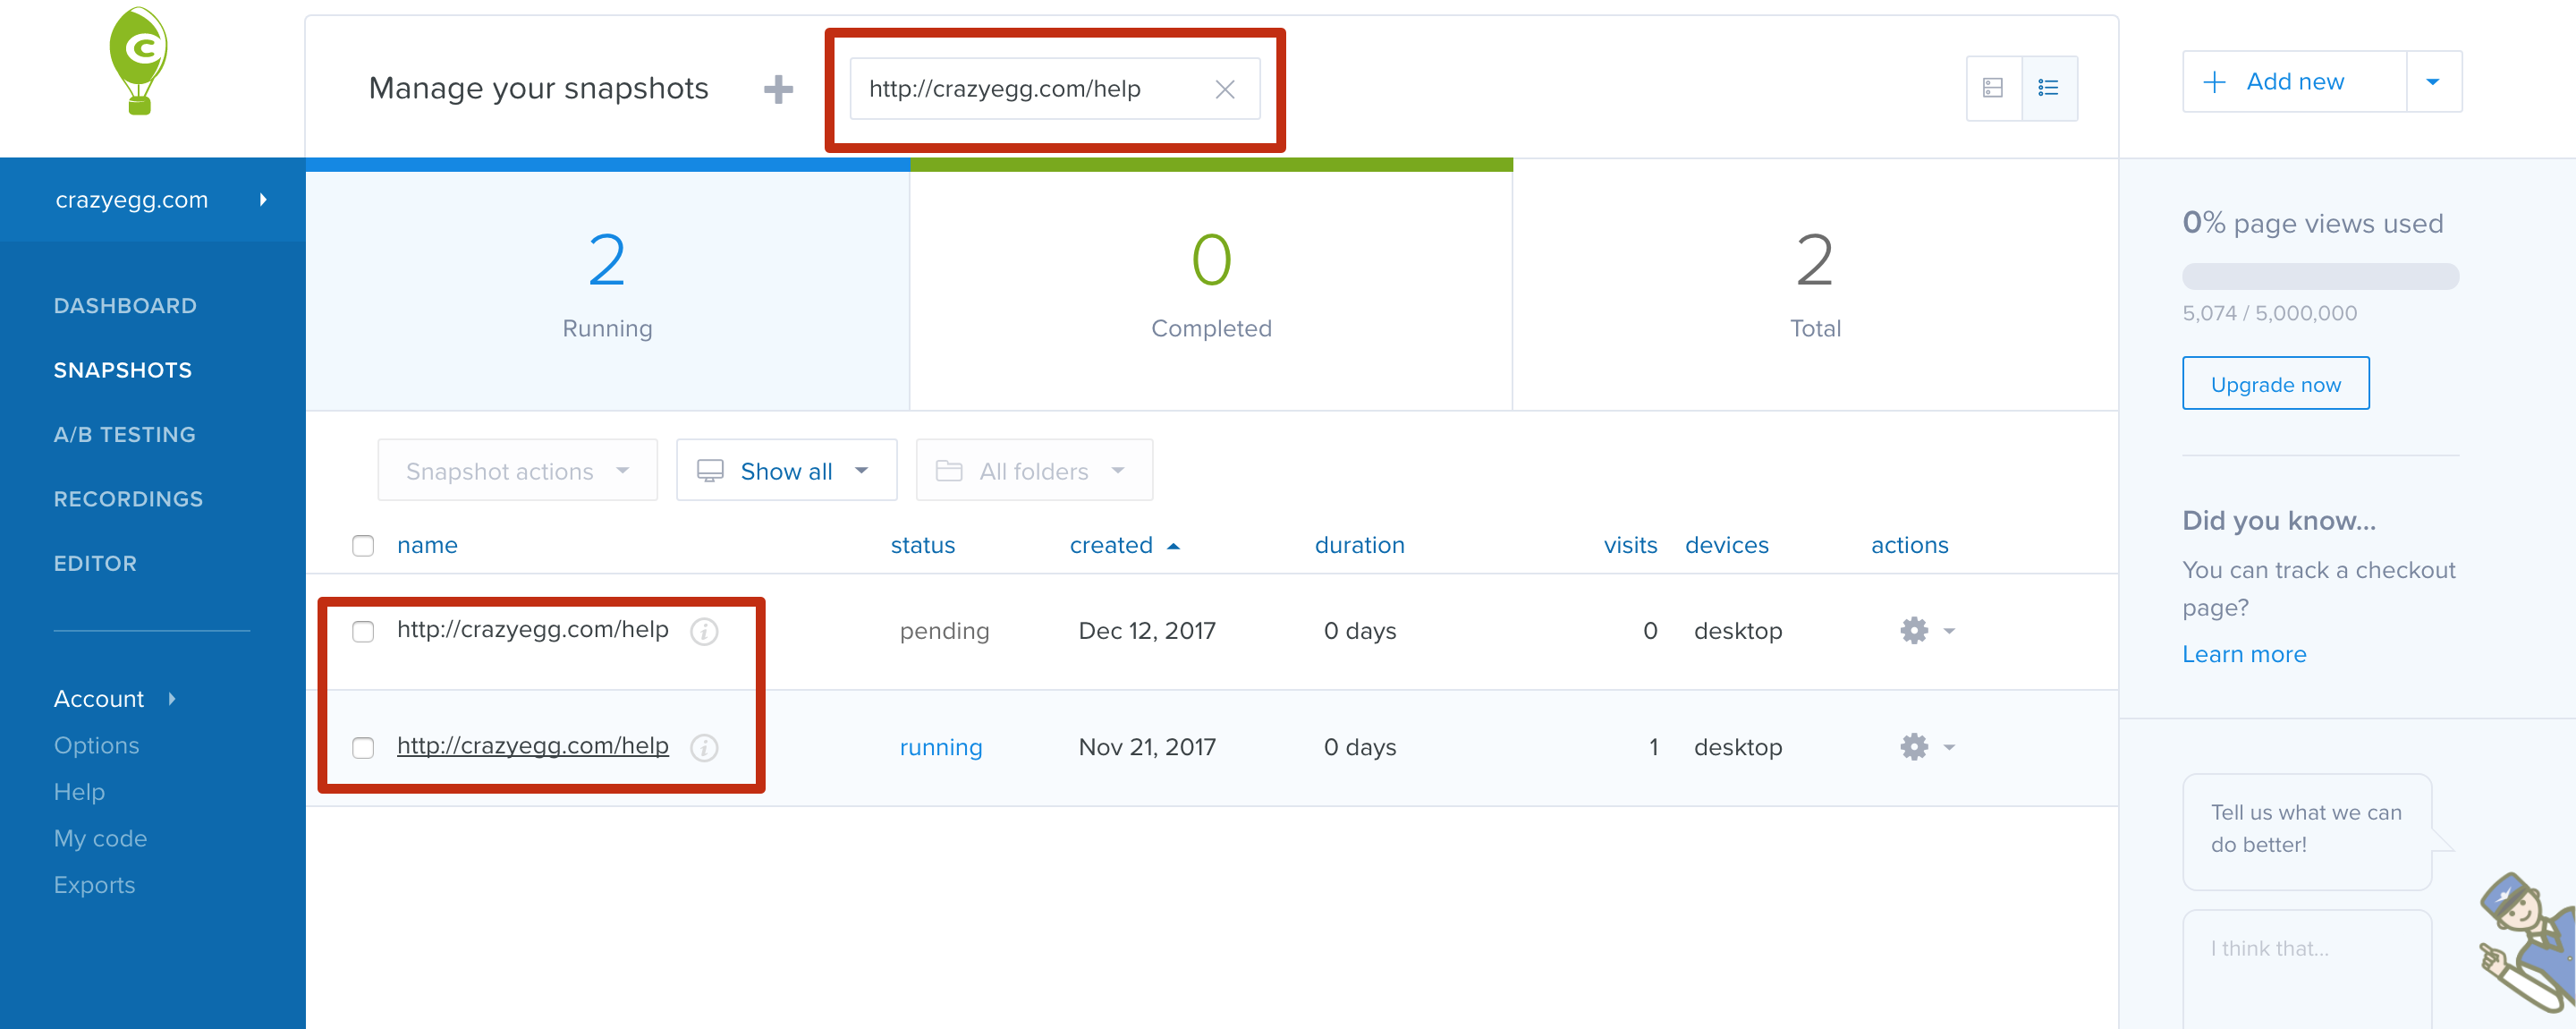This screenshot has width=2576, height=1029.
Task: Click the pending status text
Action: click(x=944, y=632)
